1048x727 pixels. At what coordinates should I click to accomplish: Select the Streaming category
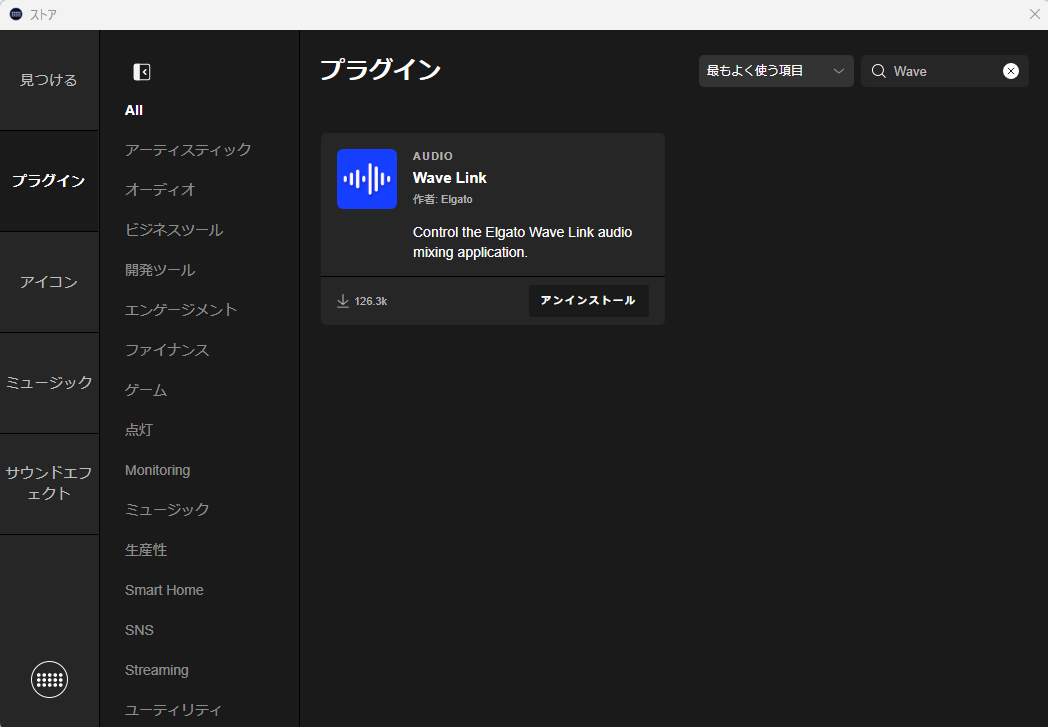click(x=156, y=670)
